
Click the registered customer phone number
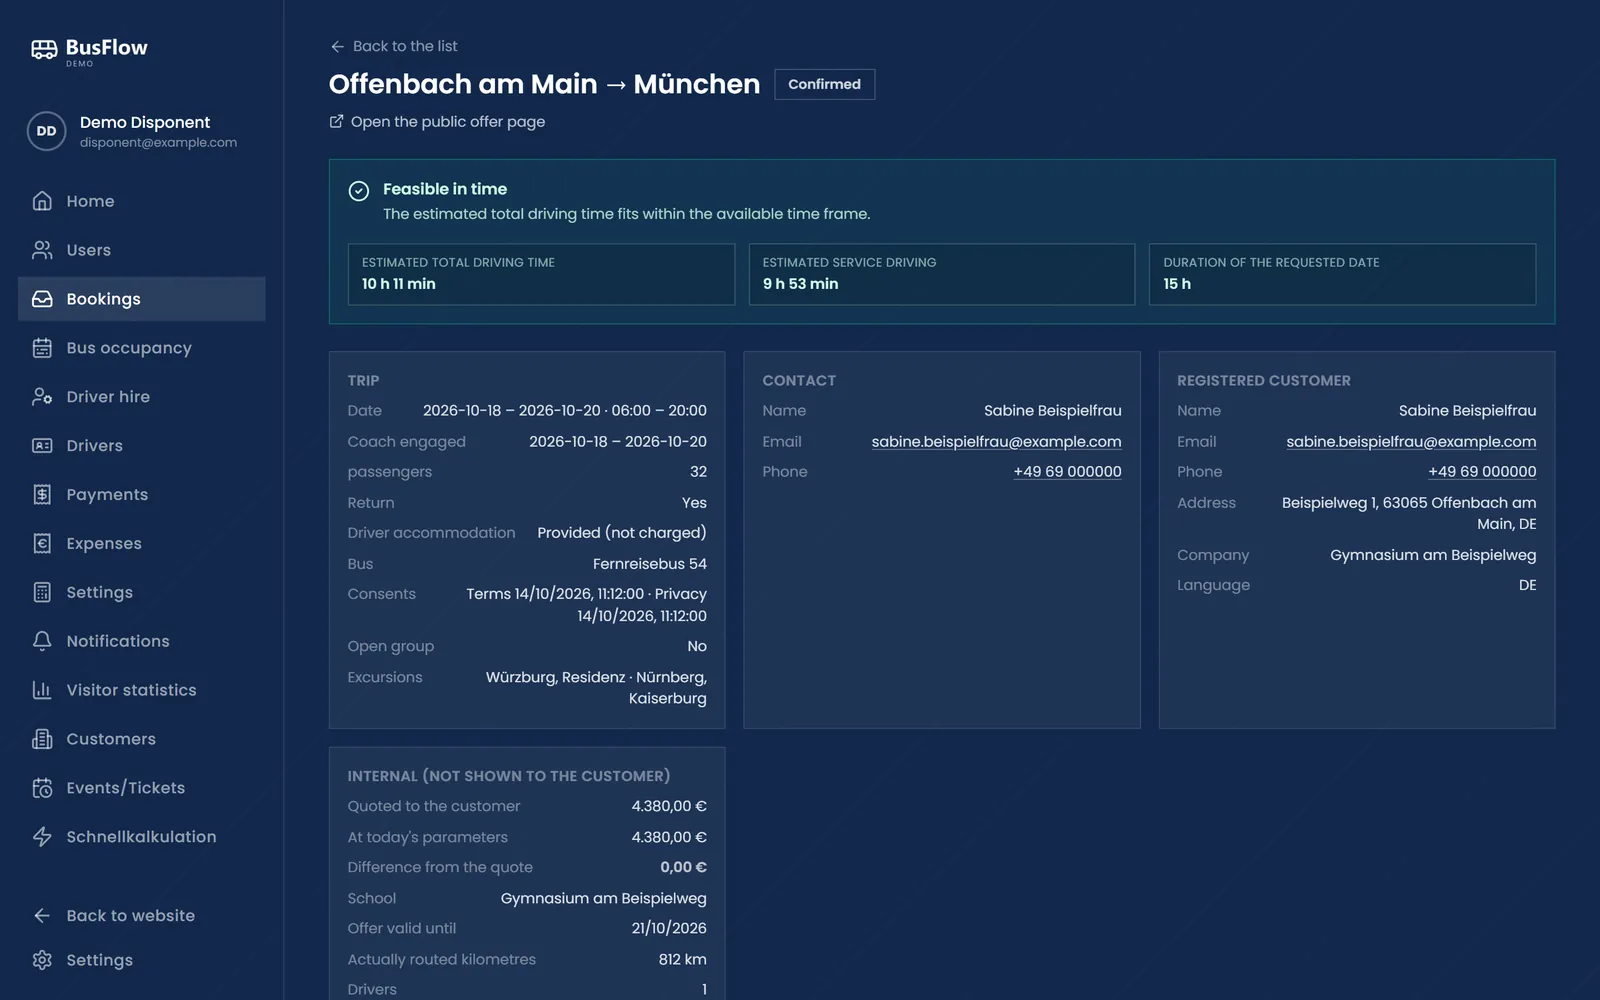point(1482,472)
